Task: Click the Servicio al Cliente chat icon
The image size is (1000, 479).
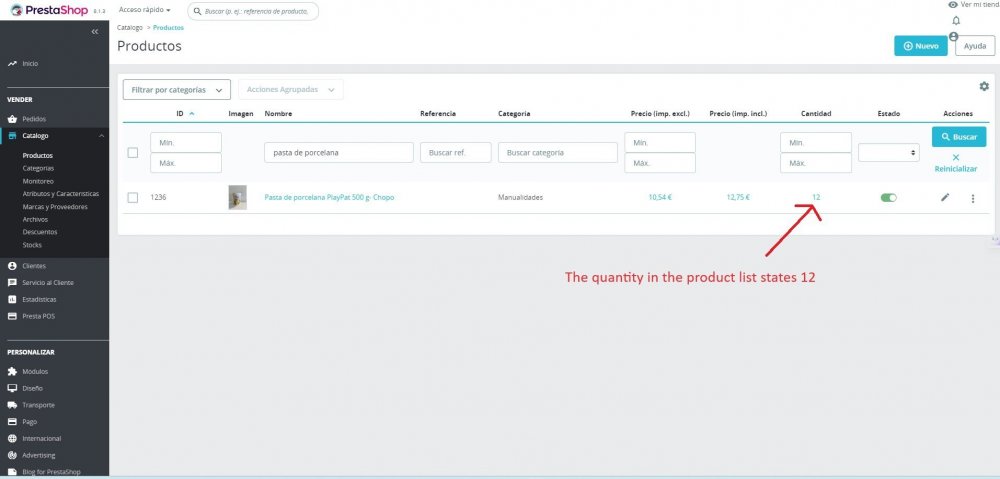Action: pyautogui.click(x=12, y=283)
